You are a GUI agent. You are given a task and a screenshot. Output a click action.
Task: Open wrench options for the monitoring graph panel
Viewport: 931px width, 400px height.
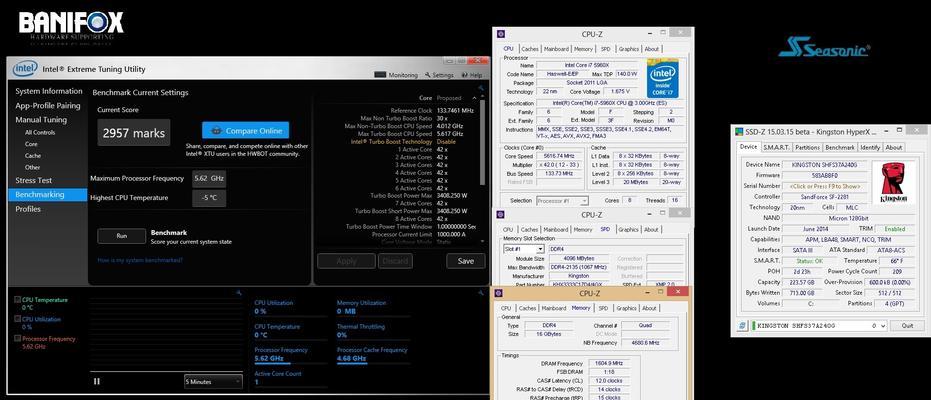[238, 293]
